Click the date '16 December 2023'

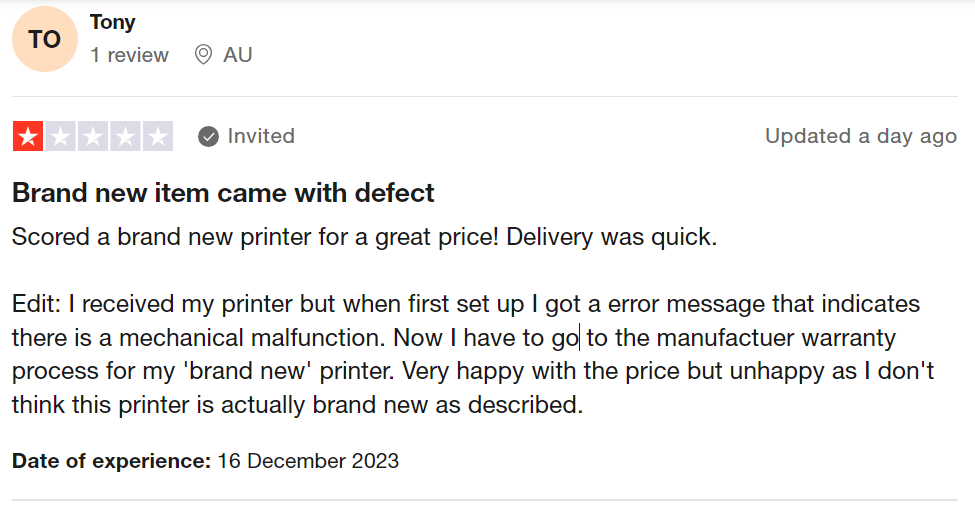(307, 461)
